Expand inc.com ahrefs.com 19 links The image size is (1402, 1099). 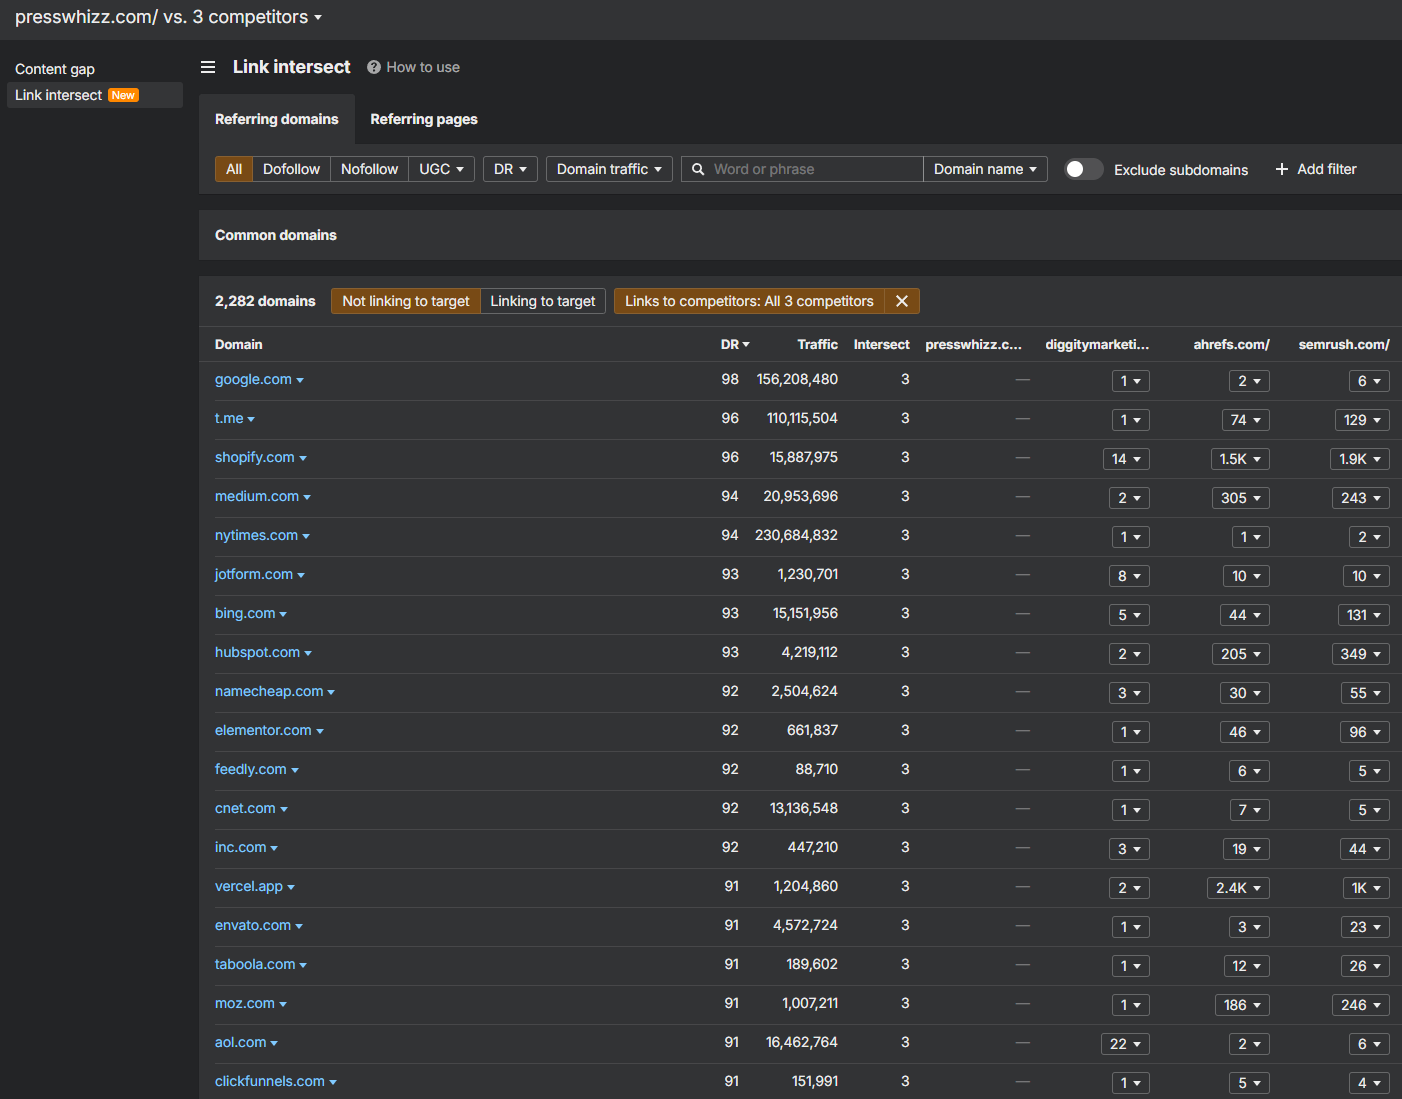point(1246,849)
